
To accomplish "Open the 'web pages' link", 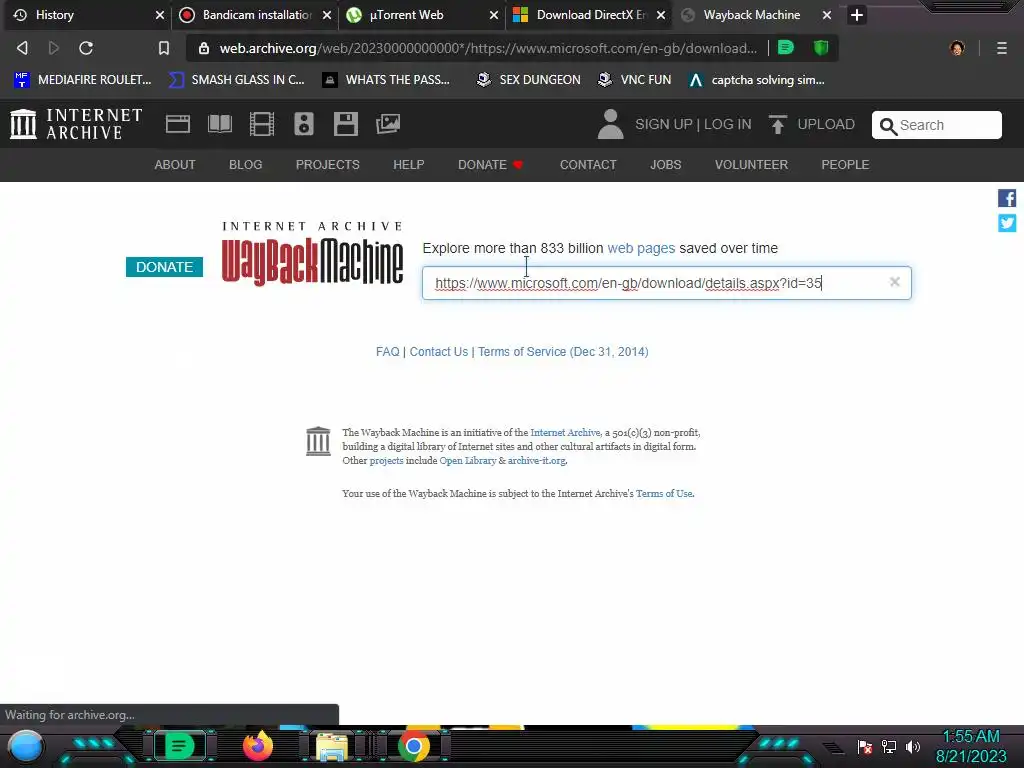I will tap(641, 248).
